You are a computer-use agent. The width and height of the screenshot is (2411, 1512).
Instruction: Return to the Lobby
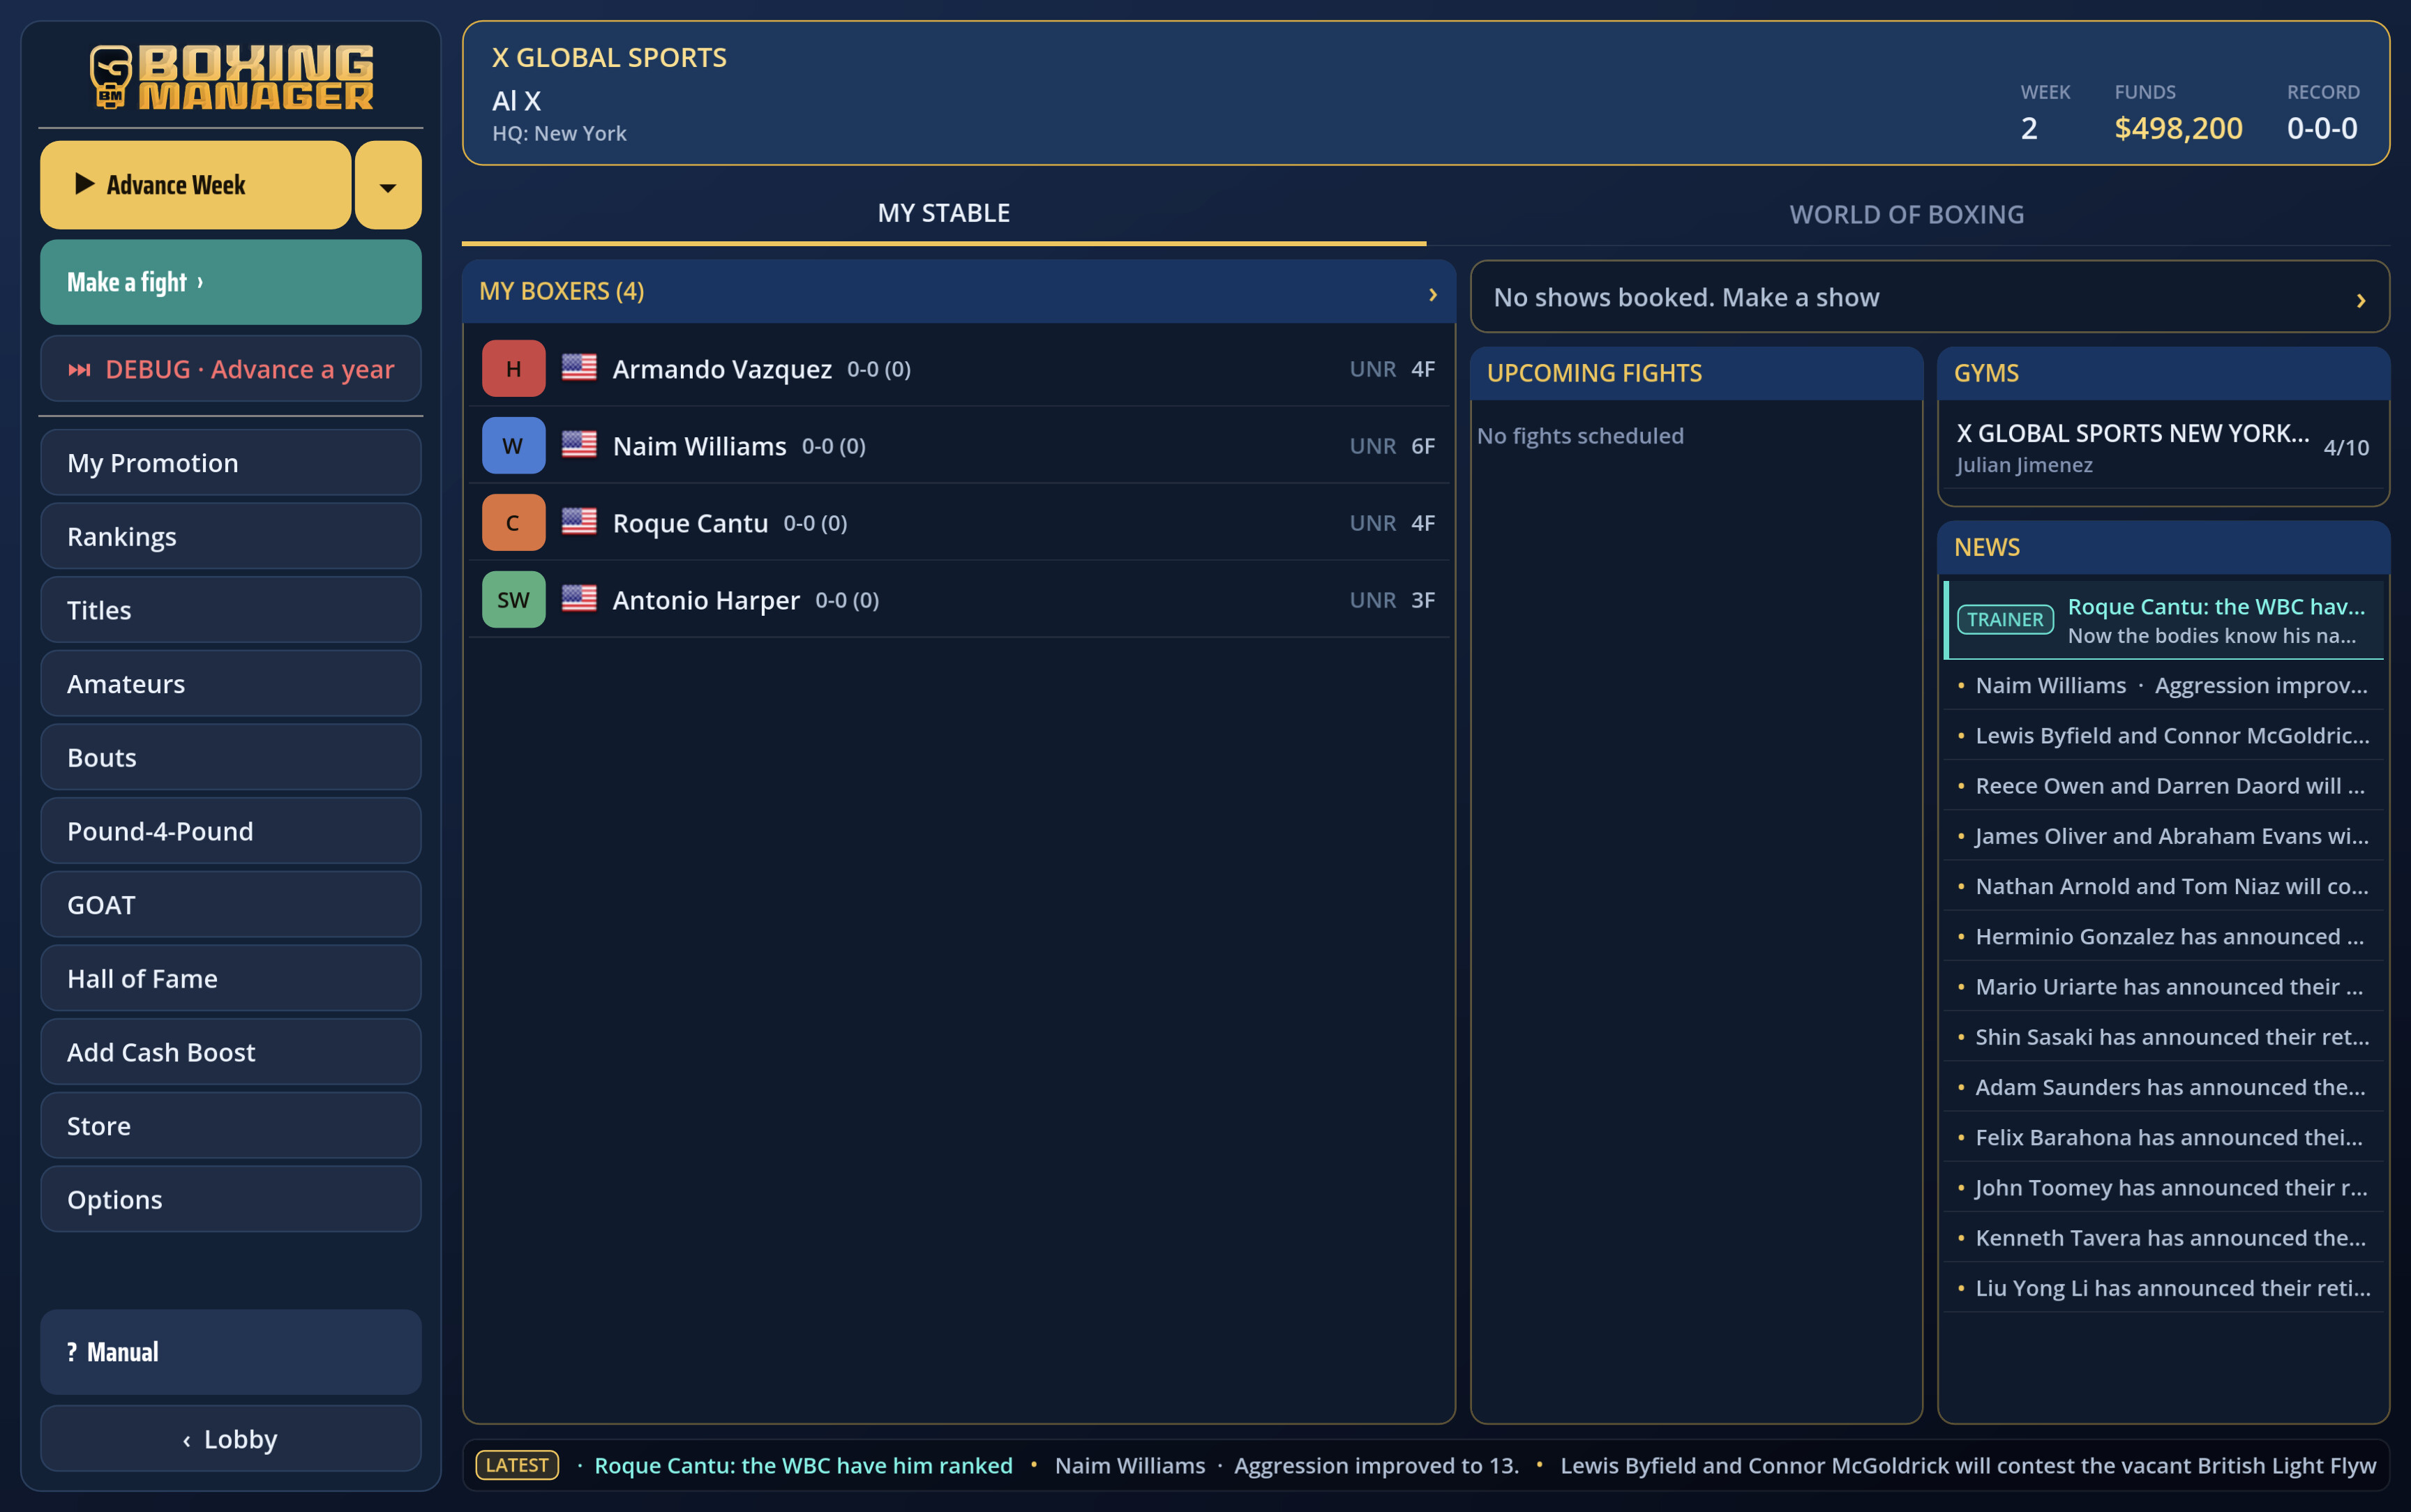pyautogui.click(x=231, y=1439)
